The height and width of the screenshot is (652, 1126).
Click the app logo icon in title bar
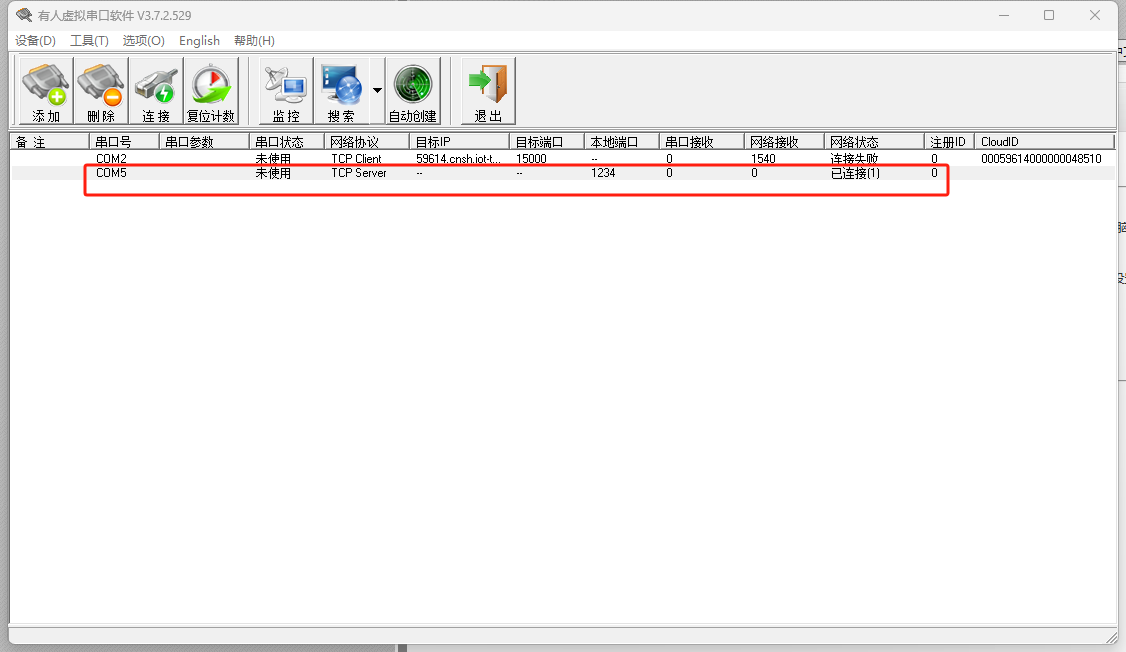point(24,15)
